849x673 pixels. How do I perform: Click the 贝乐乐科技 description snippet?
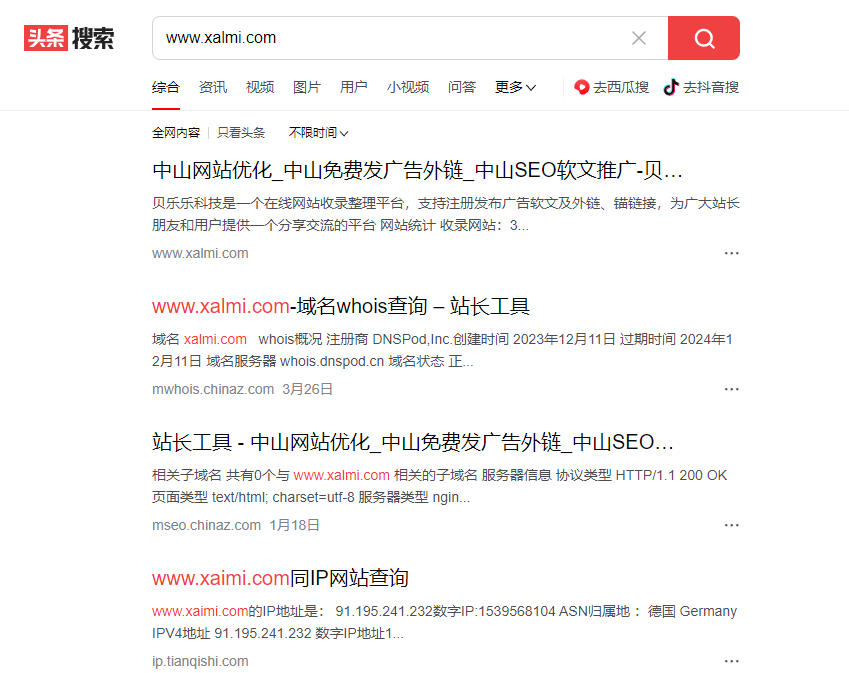point(446,214)
